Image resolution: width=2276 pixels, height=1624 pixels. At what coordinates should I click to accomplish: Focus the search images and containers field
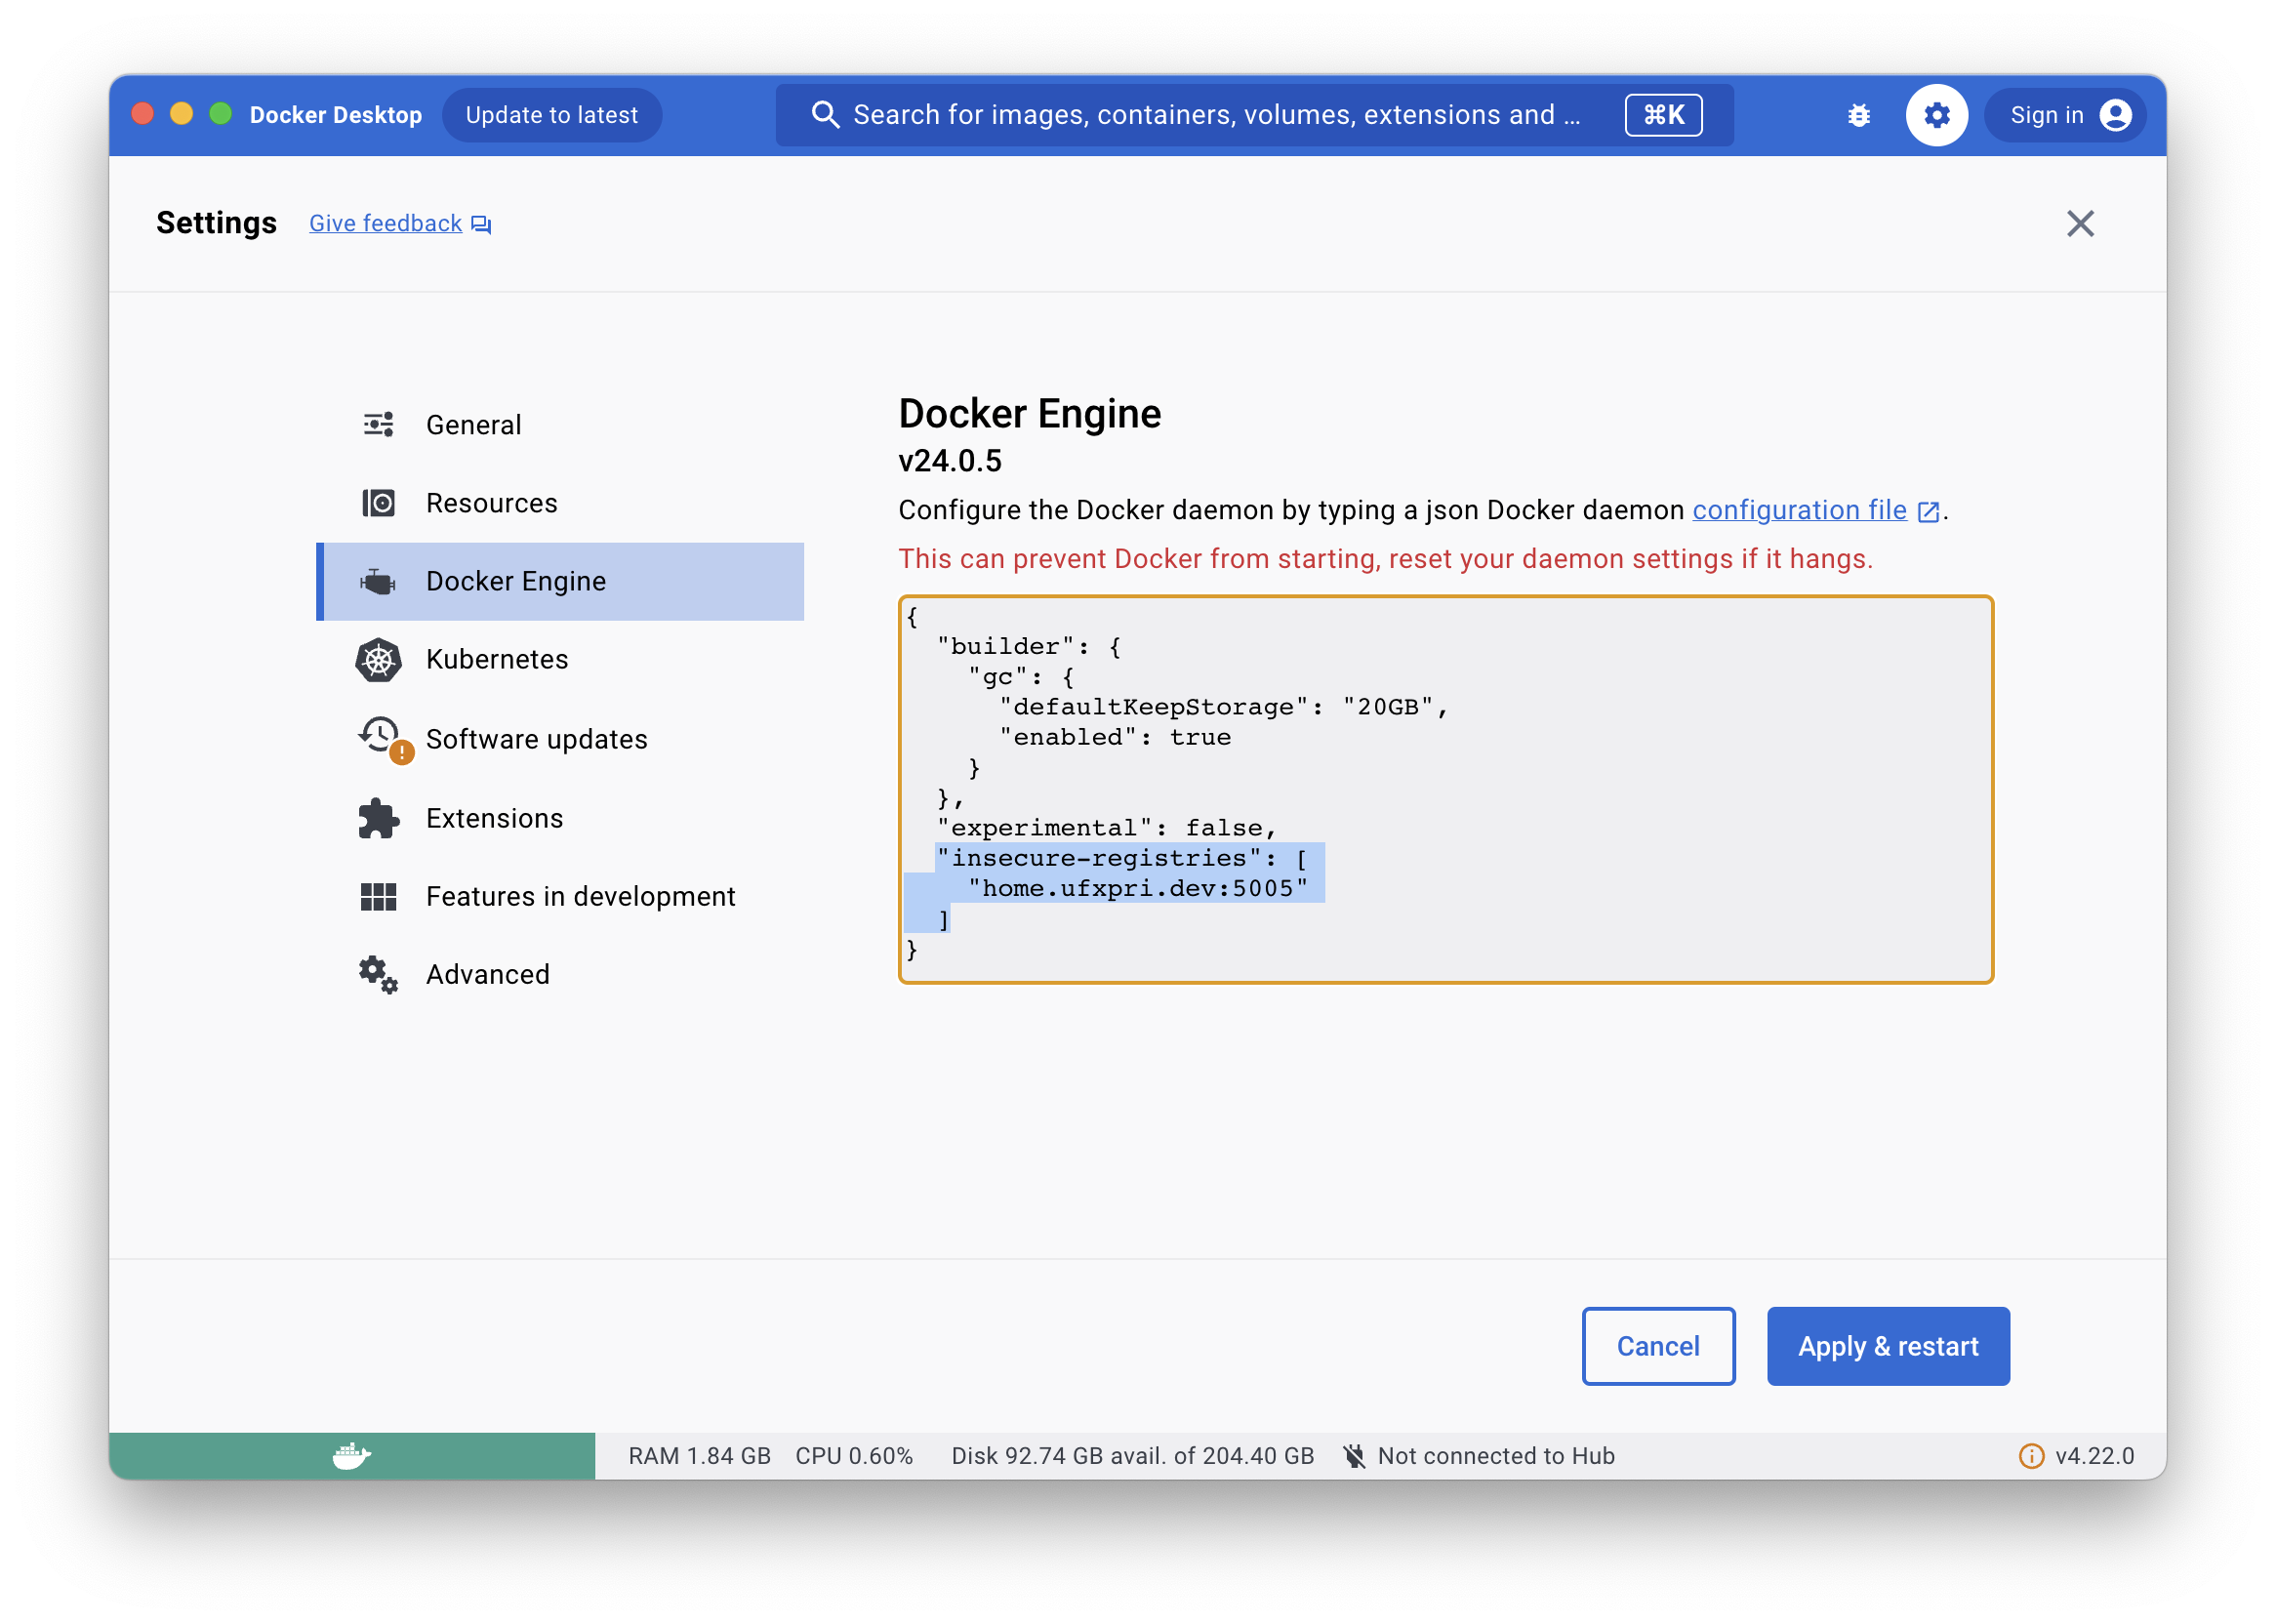pyautogui.click(x=1215, y=115)
